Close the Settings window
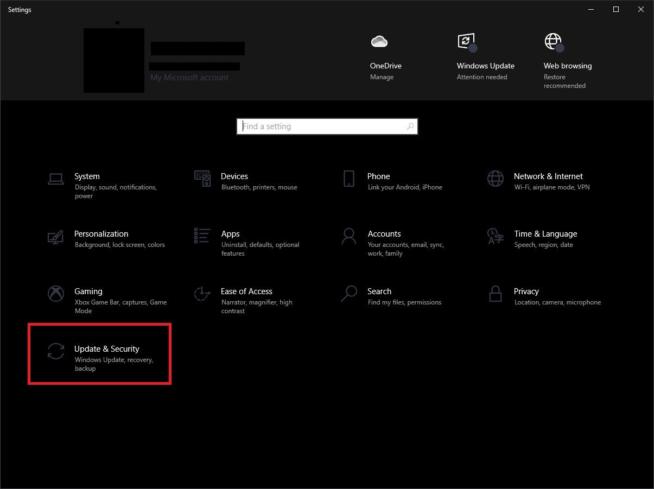This screenshot has height=489, width=654. (x=641, y=9)
